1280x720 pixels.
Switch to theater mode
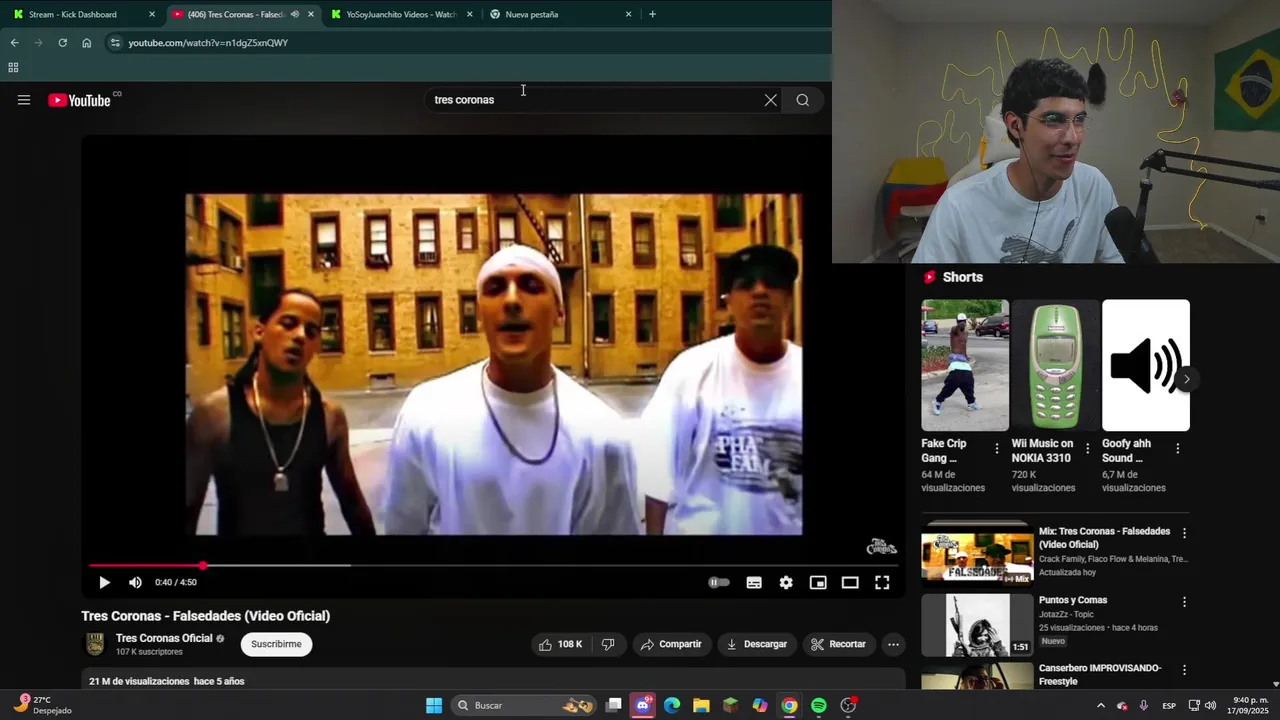[x=850, y=582]
